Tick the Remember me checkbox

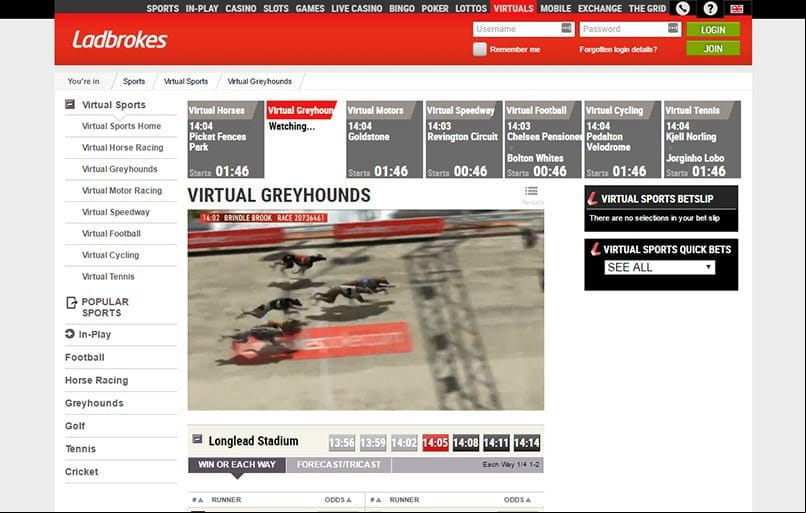[x=480, y=49]
